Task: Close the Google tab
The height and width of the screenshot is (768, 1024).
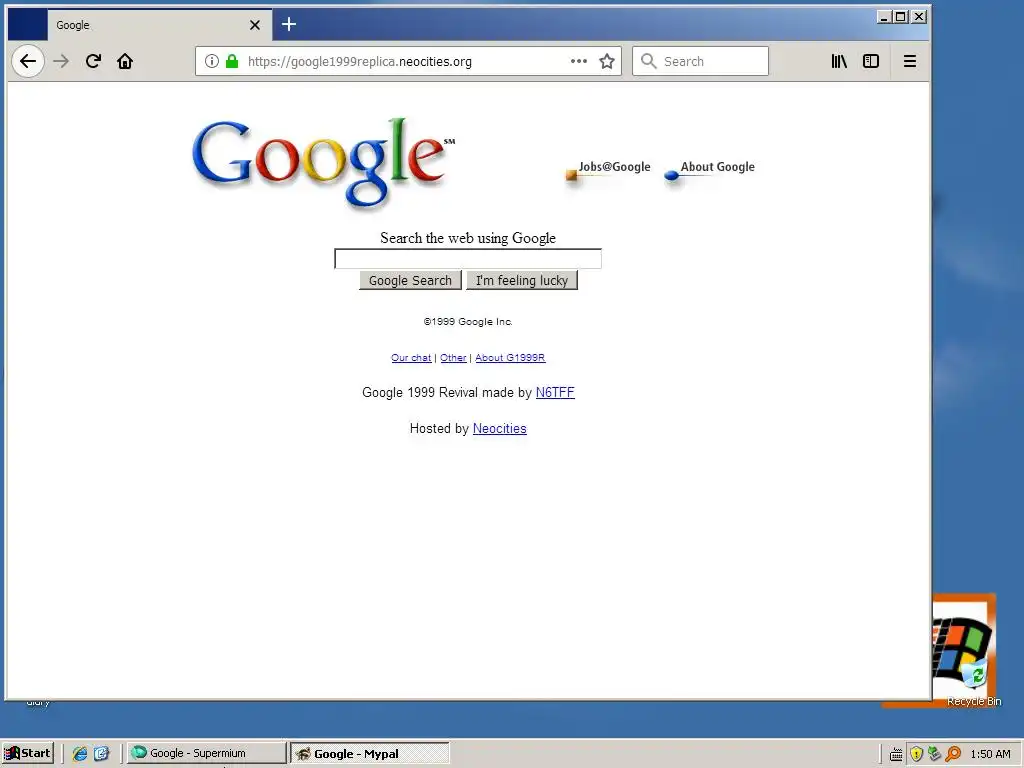Action: click(255, 25)
